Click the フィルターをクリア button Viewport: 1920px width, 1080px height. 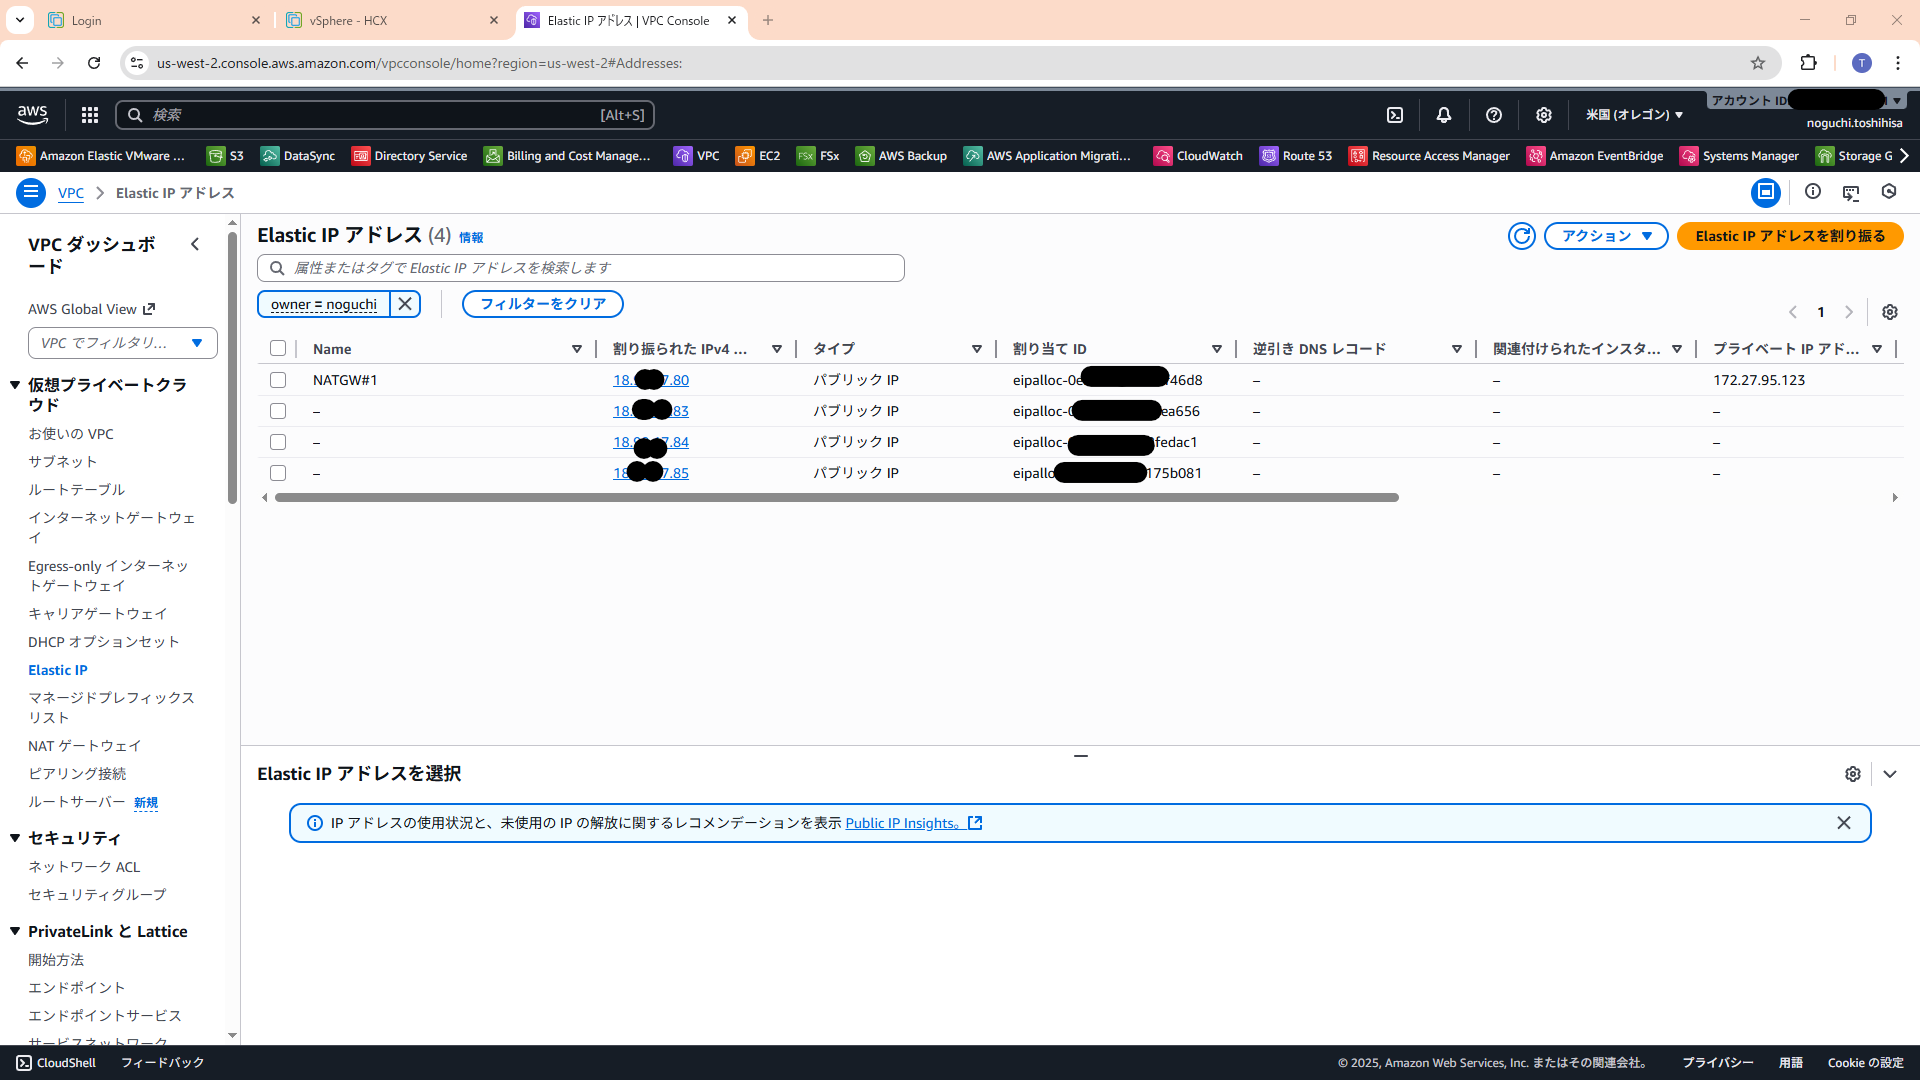point(542,304)
